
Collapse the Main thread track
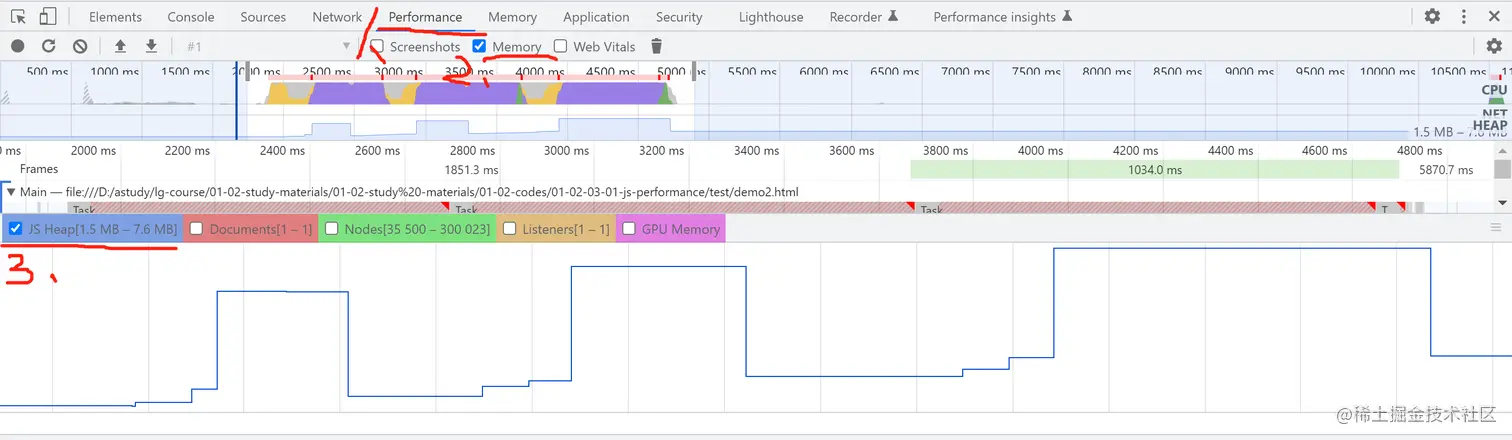[x=11, y=191]
